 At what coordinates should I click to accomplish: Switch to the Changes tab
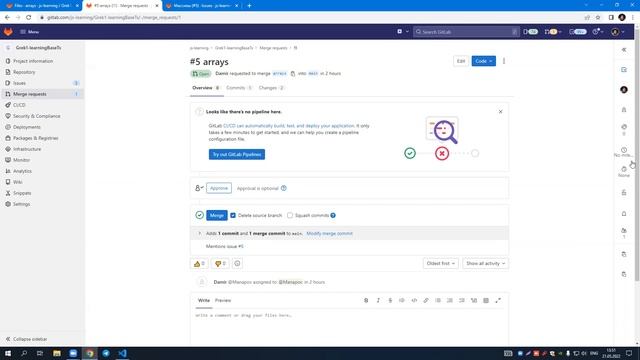271,88
